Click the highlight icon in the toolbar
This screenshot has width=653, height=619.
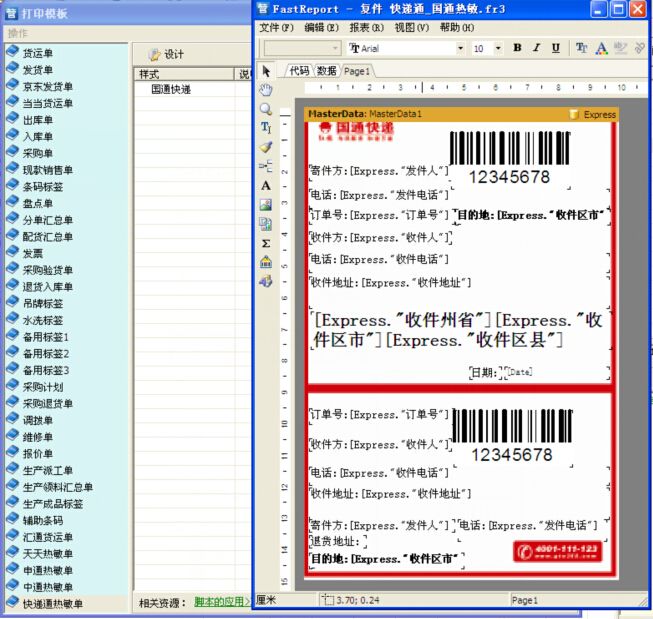[620, 48]
